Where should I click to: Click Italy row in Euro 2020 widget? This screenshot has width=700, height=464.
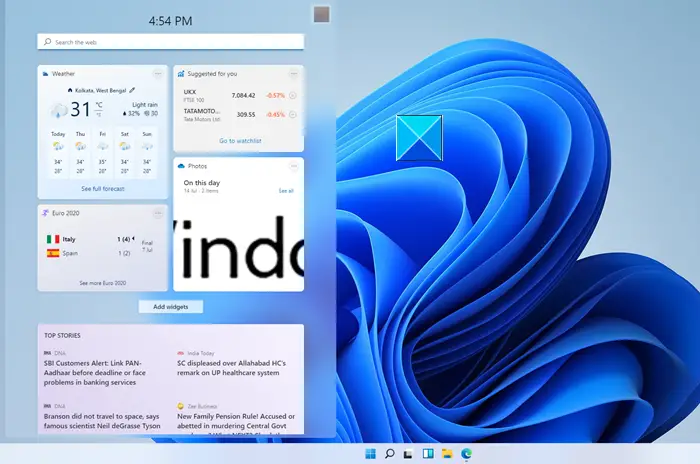click(x=90, y=239)
